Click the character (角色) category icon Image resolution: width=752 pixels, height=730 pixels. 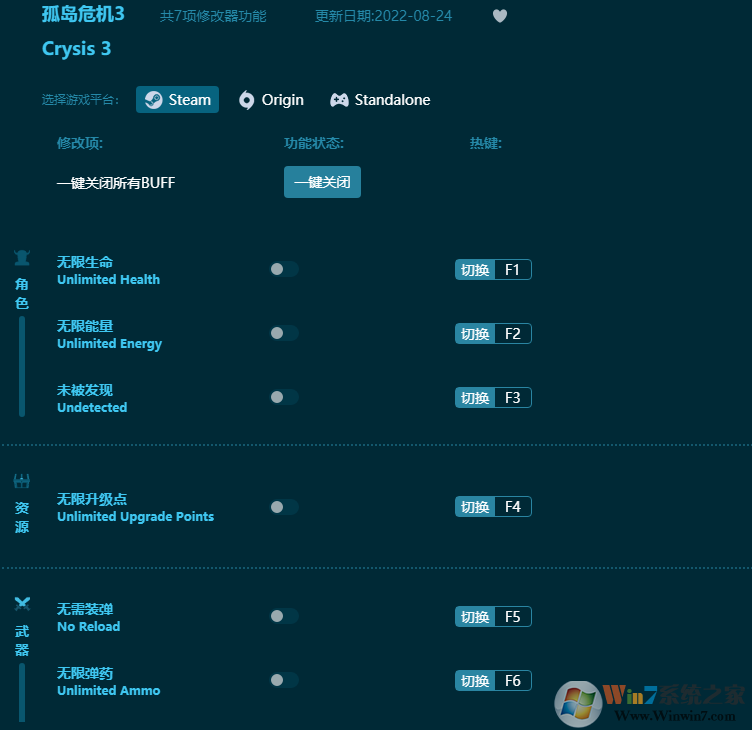[x=22, y=258]
